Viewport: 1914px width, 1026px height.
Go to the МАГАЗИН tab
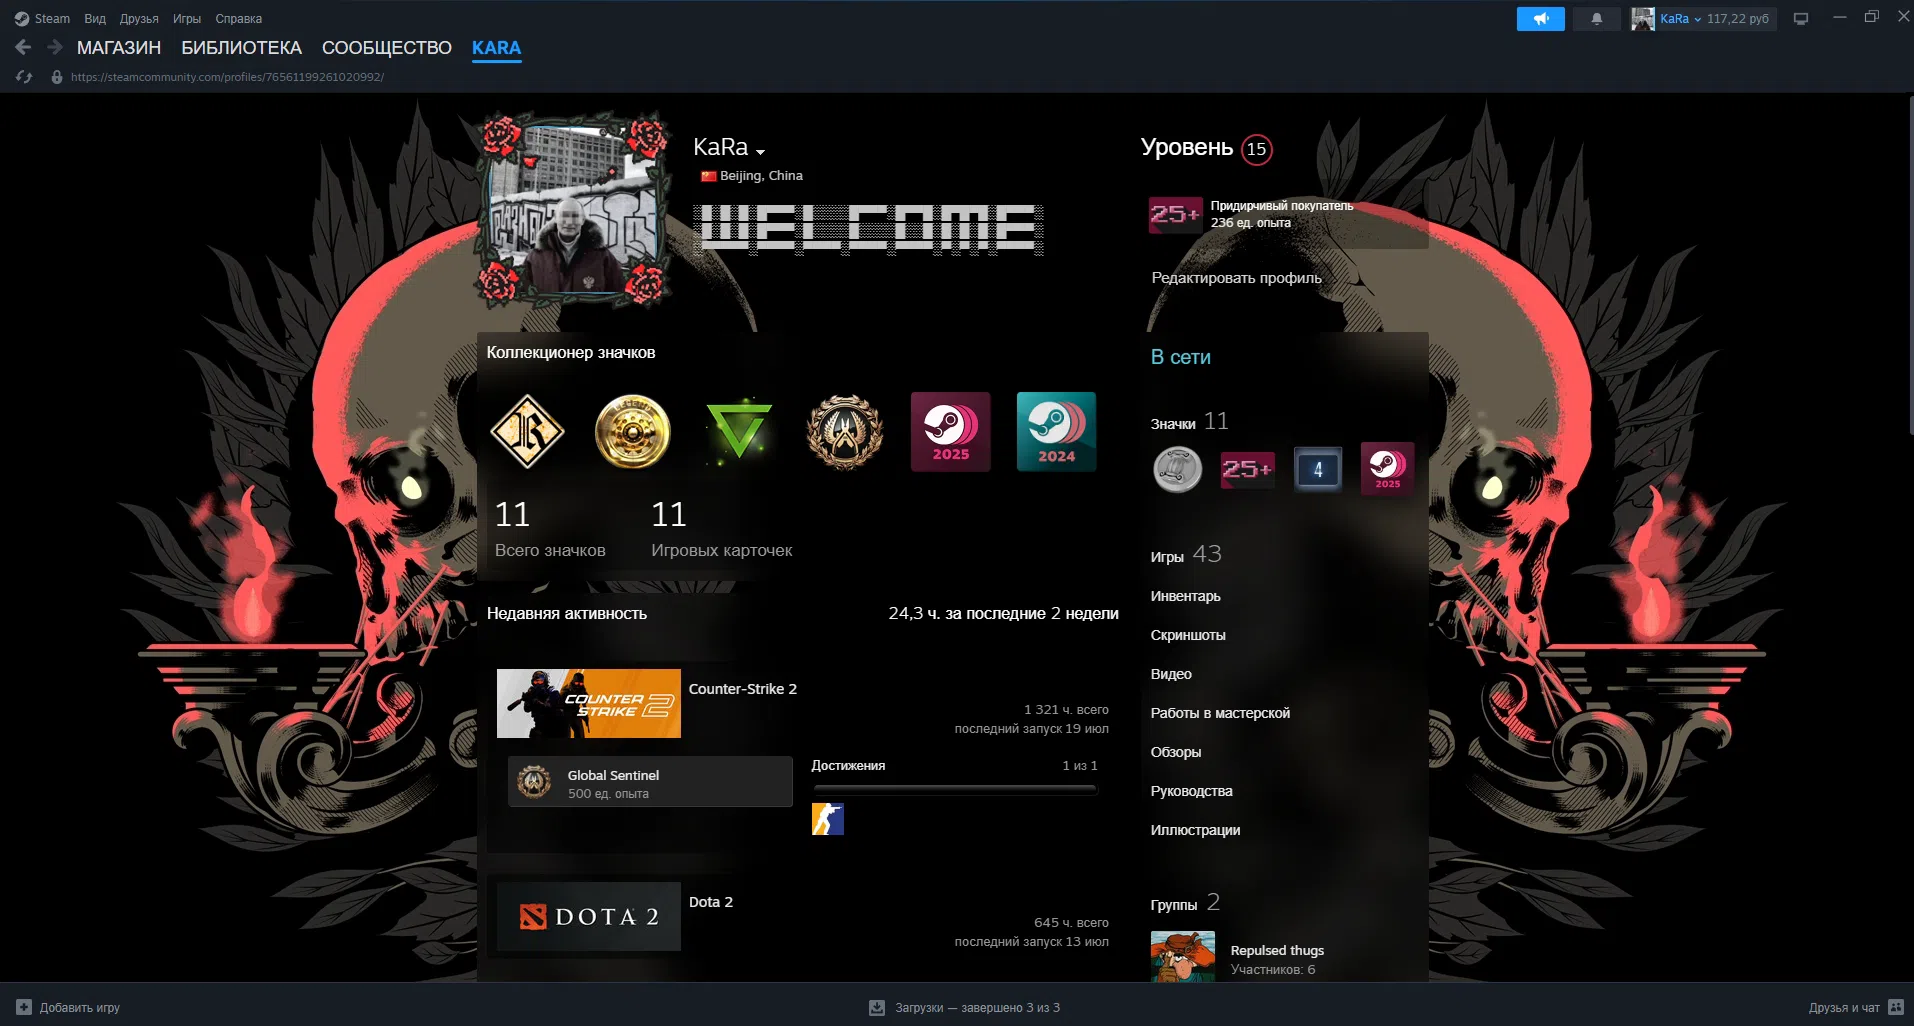coord(119,48)
